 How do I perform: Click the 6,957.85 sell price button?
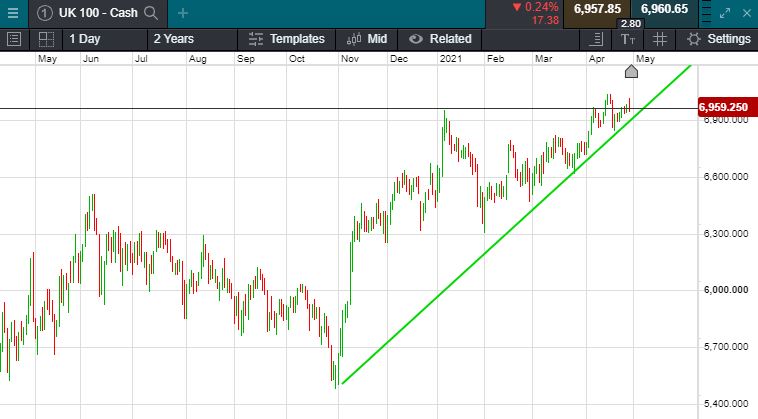(597, 9)
